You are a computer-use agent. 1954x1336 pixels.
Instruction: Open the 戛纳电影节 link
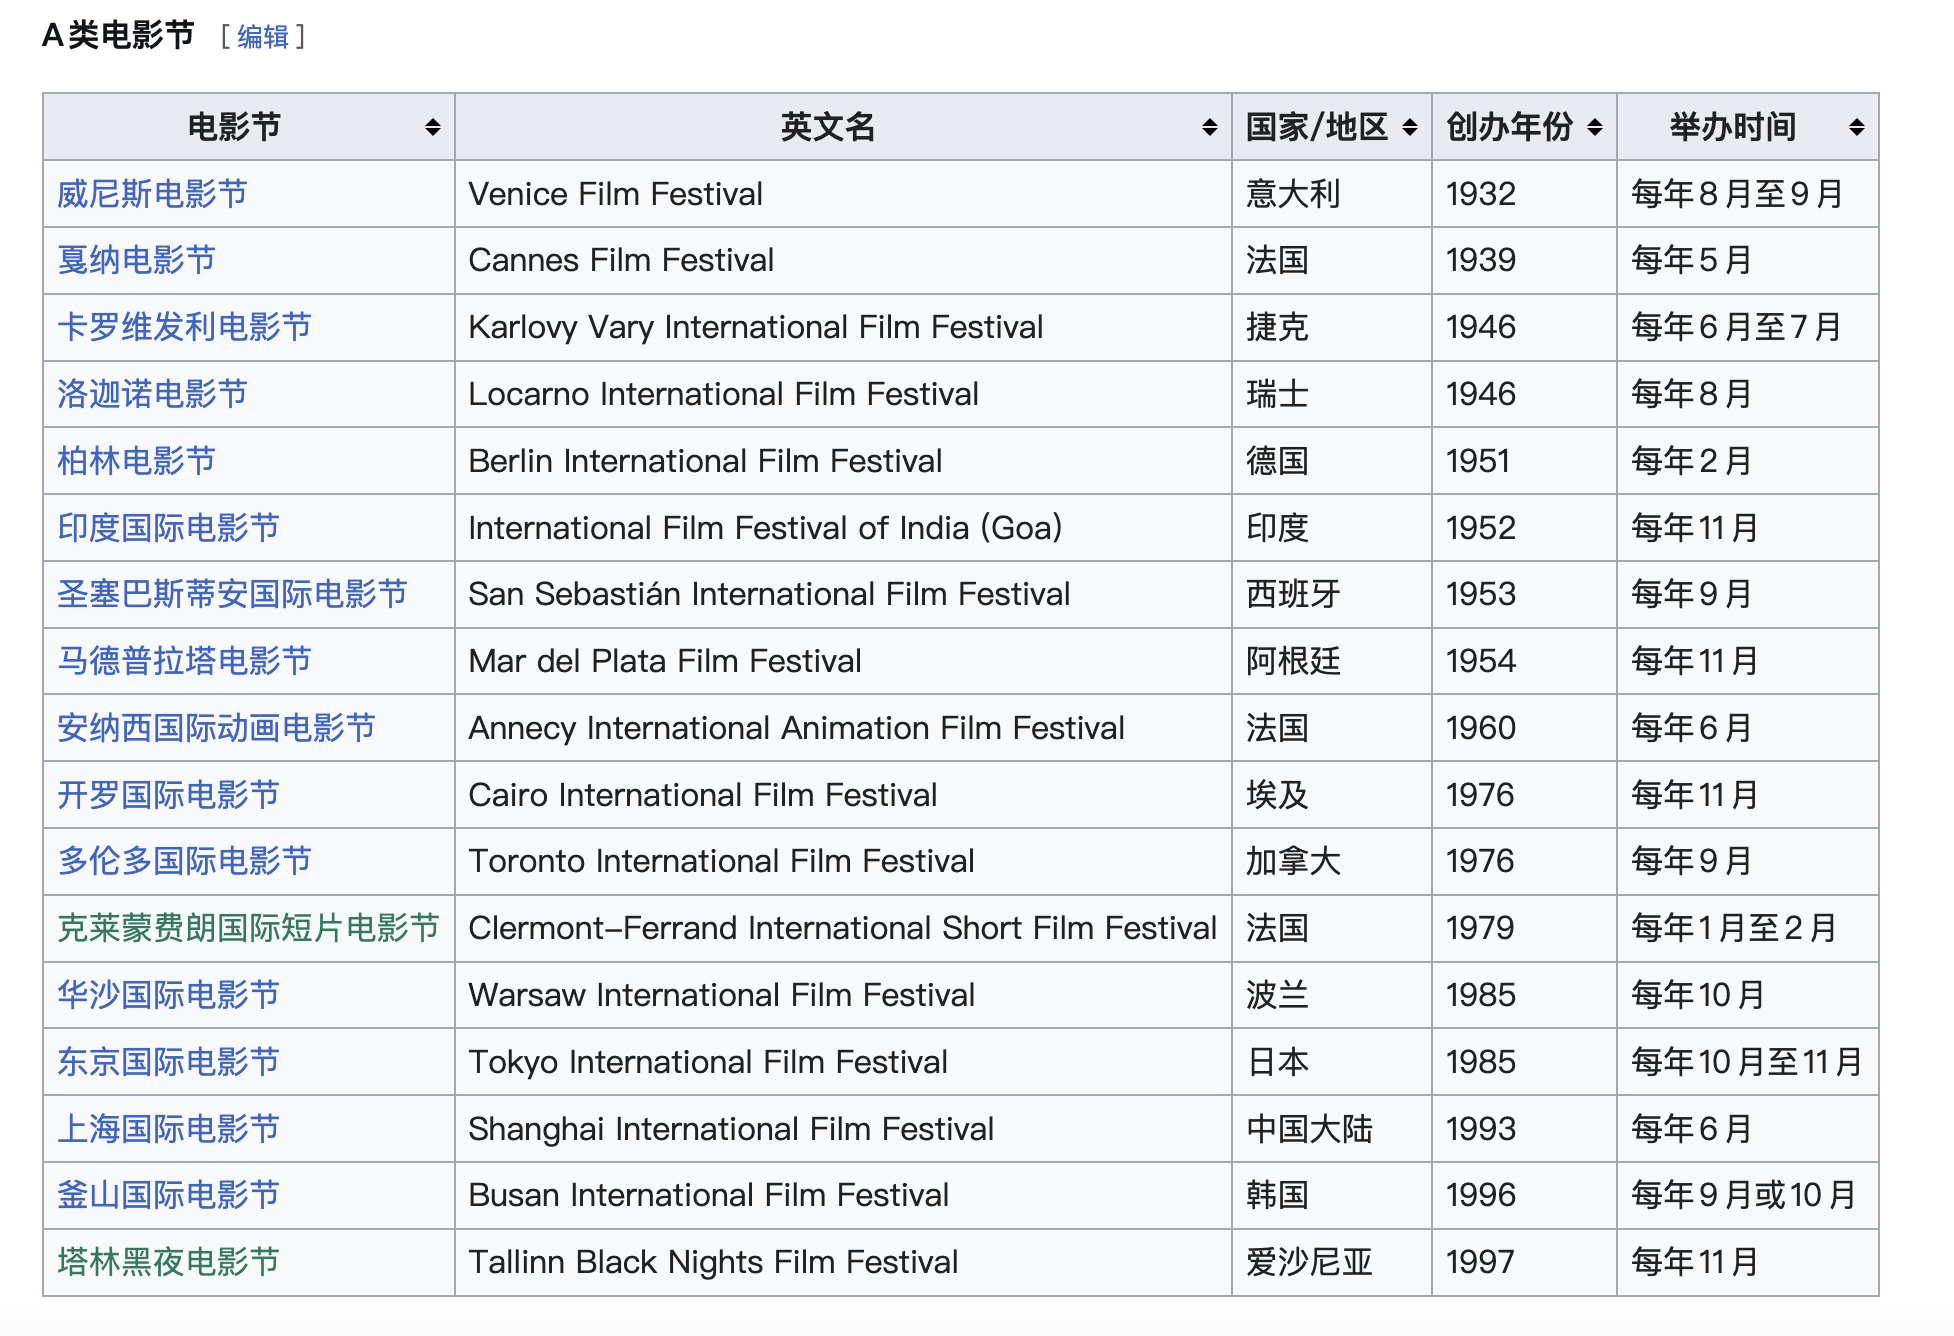tap(136, 260)
